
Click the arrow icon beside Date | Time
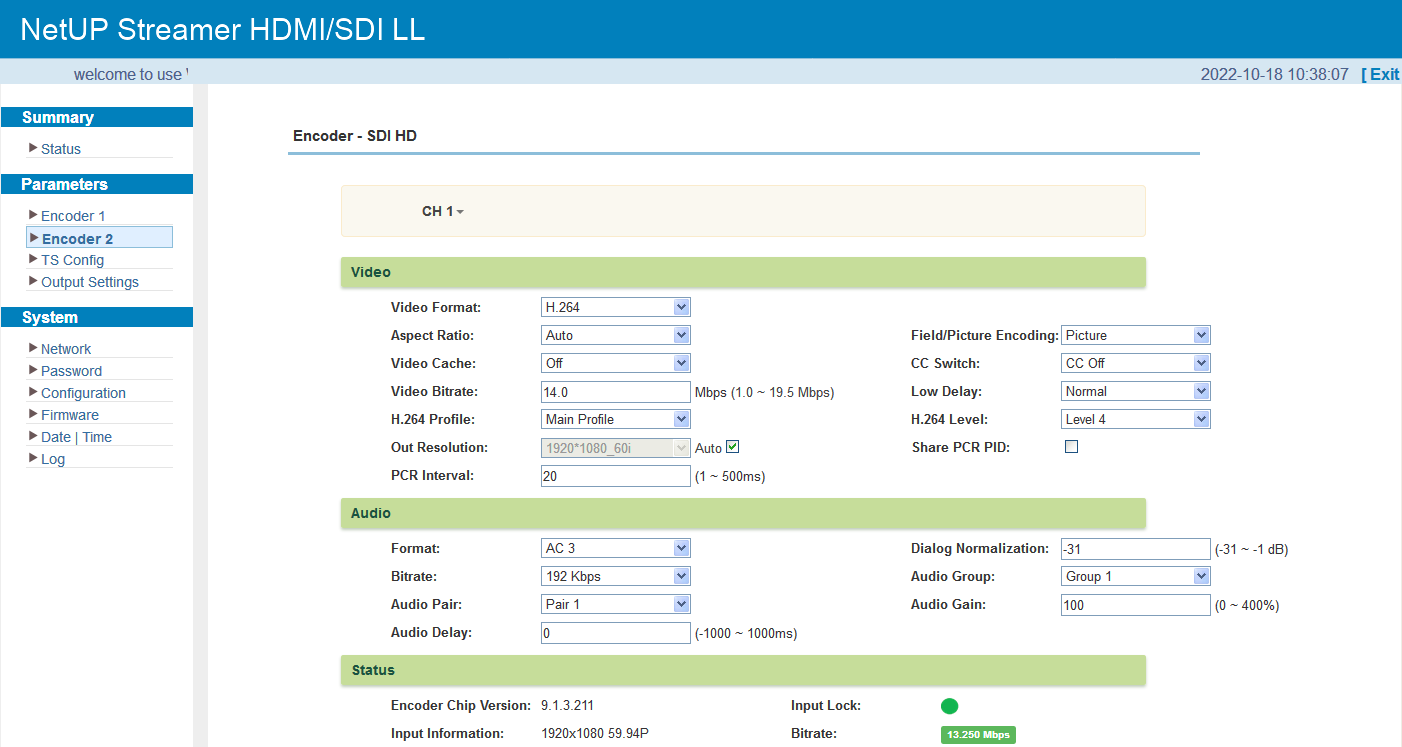(34, 436)
